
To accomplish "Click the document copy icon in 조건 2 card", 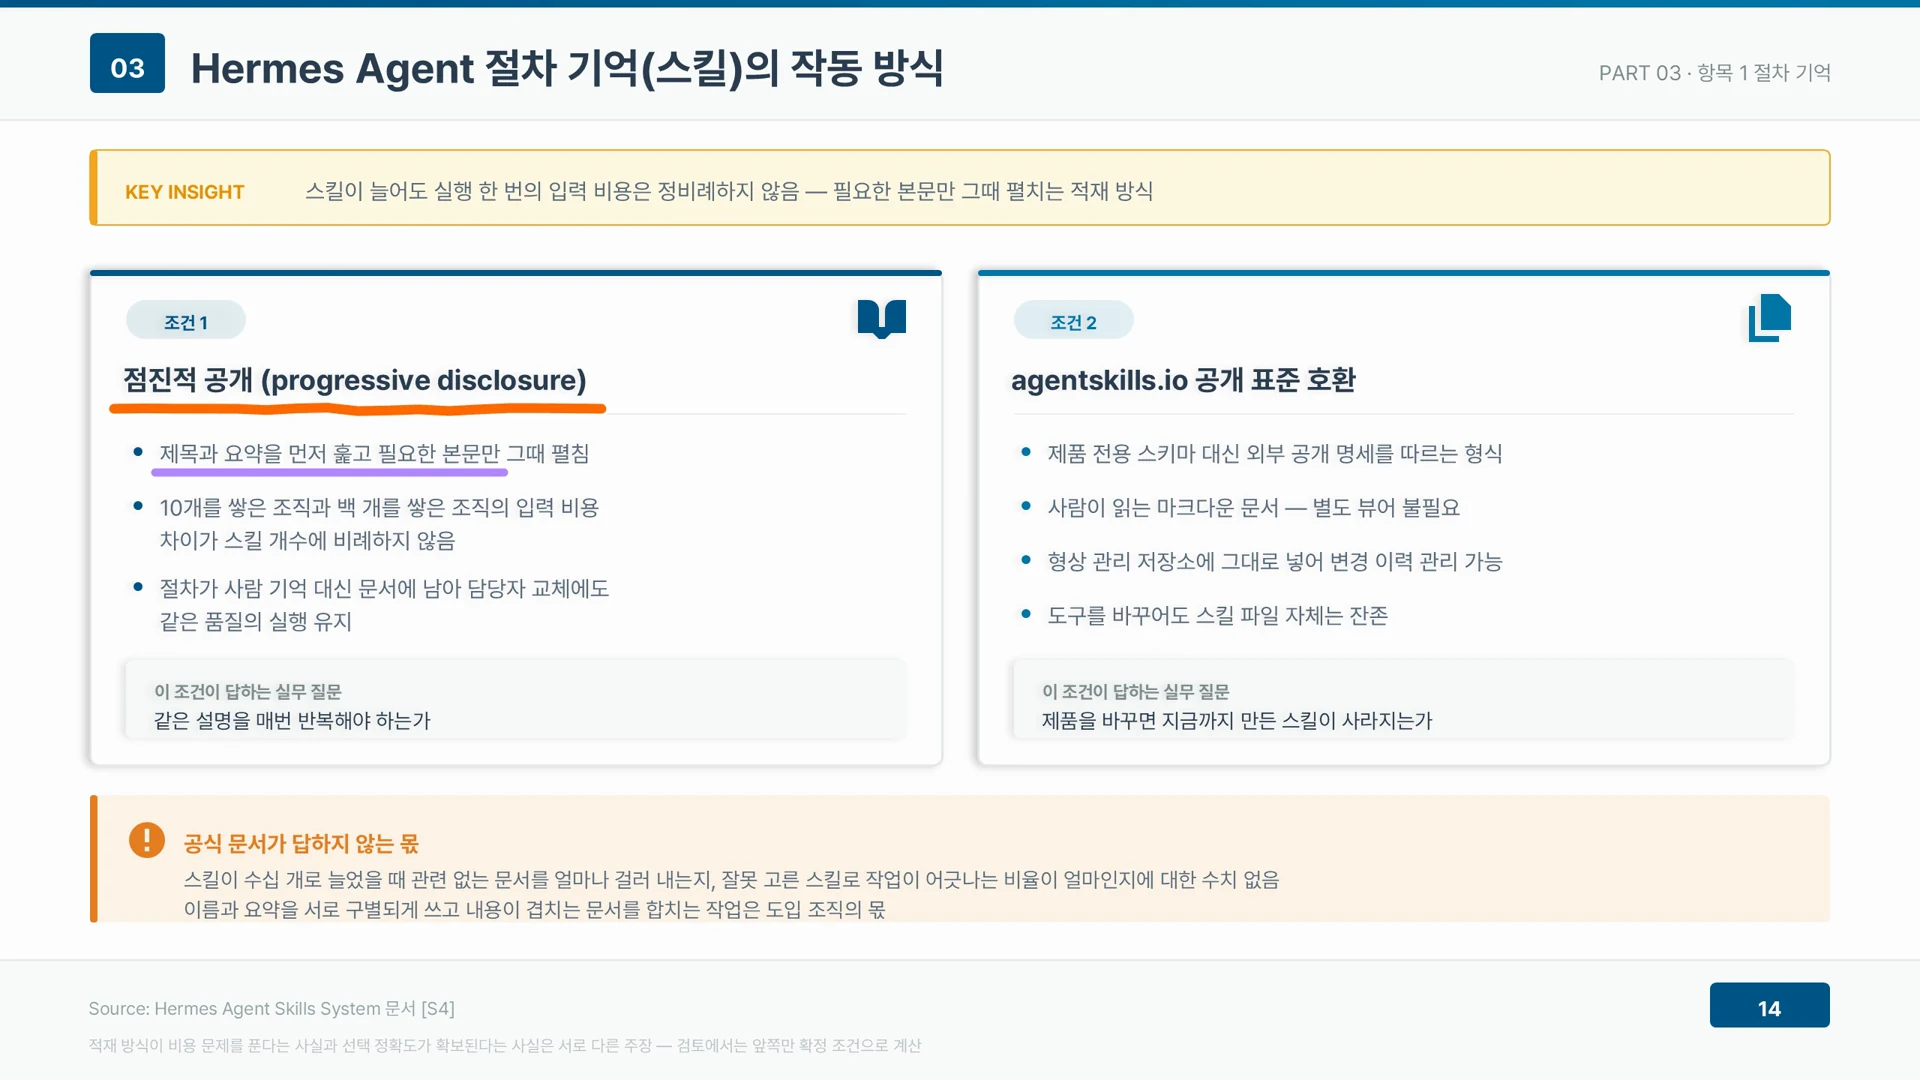I will tap(1769, 318).
